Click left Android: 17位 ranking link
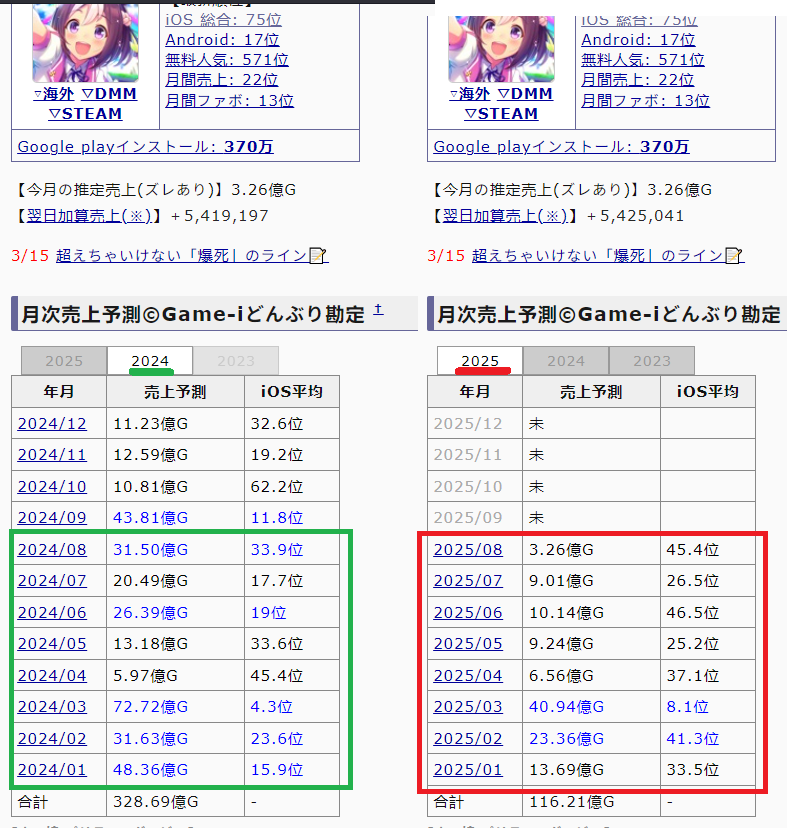 (222, 40)
